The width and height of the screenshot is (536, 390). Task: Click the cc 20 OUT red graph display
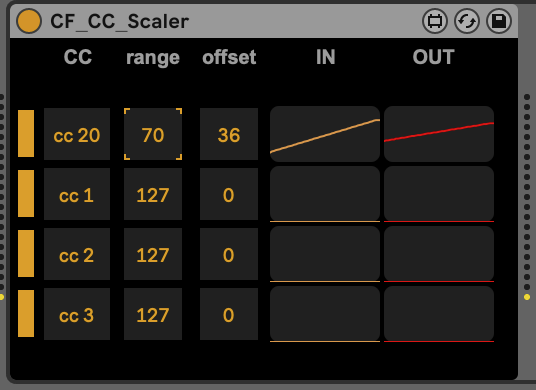[x=439, y=134]
